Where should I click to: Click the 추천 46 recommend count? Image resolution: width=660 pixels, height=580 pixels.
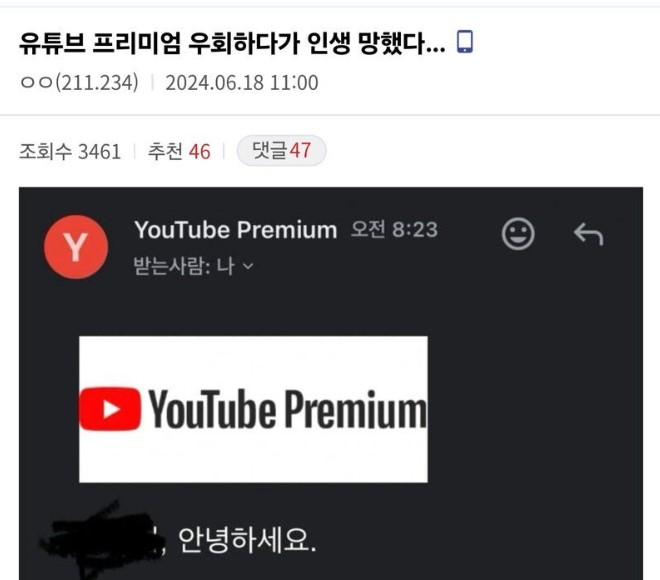point(179,152)
